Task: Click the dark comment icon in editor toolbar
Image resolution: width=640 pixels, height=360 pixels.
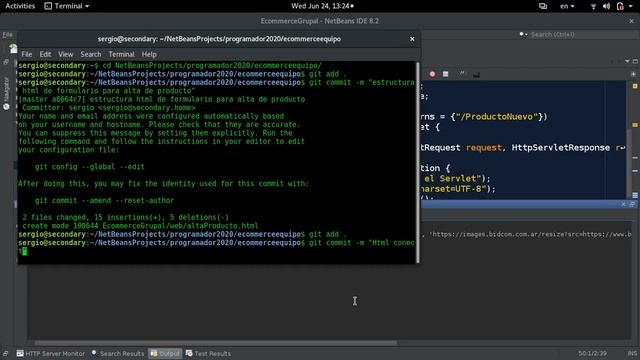Action: point(476,75)
